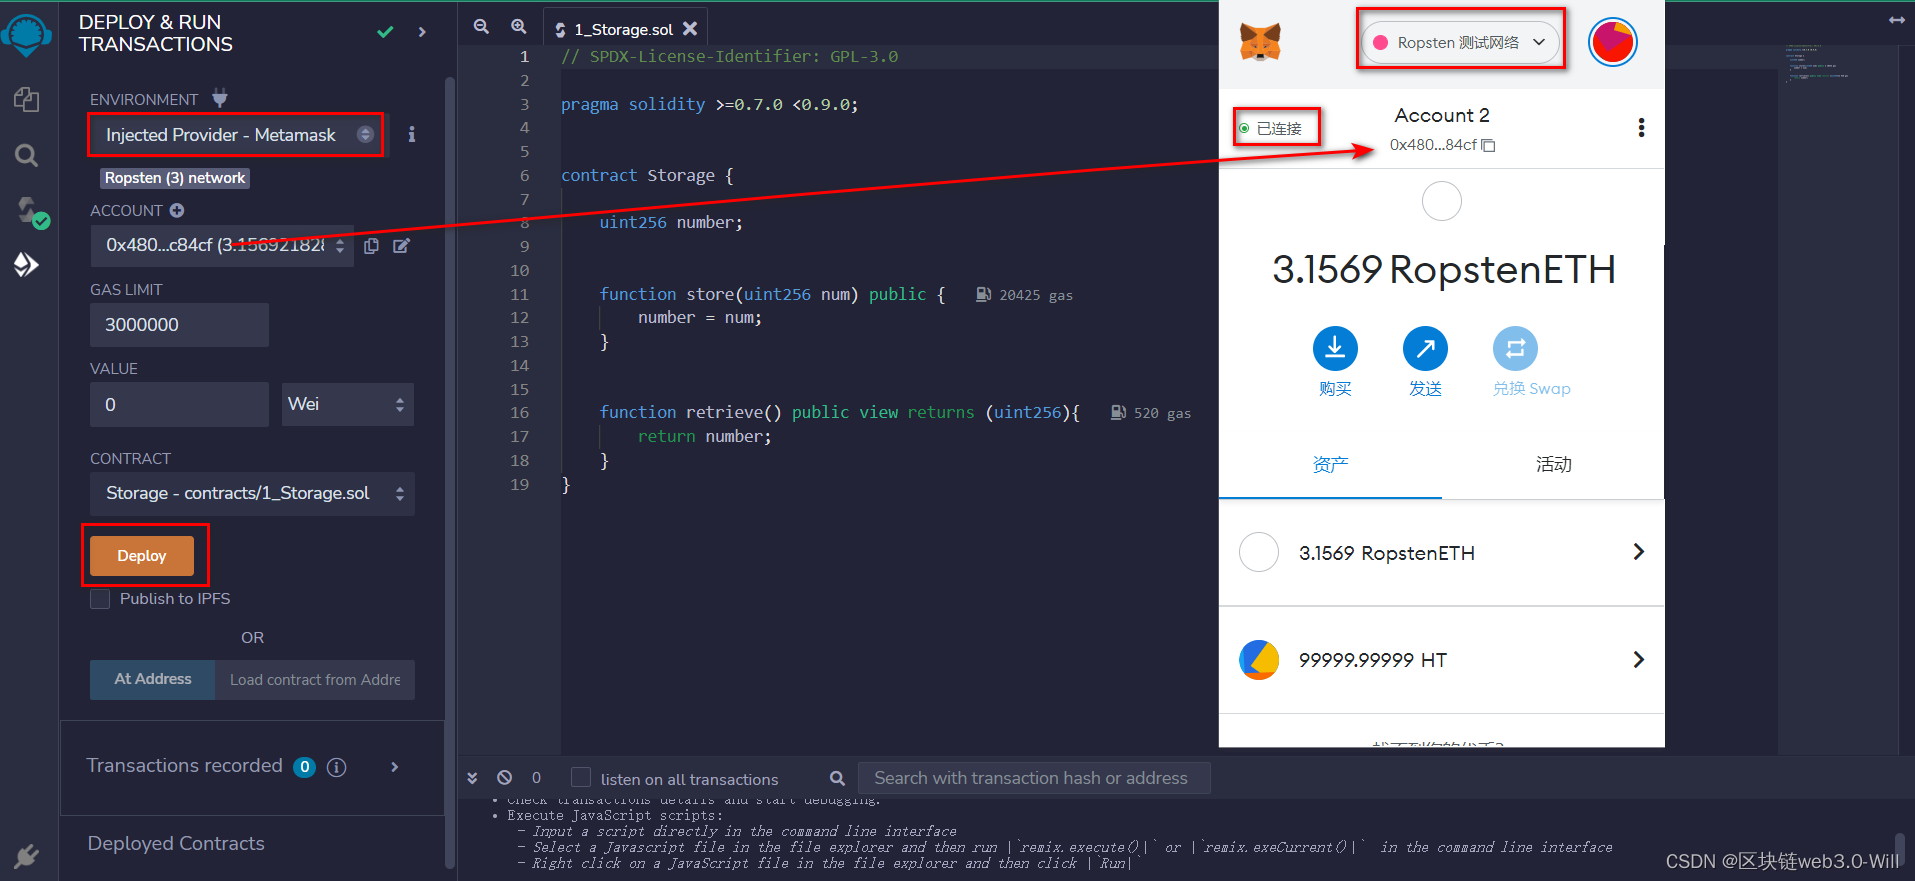The width and height of the screenshot is (1915, 881).
Task: Click the green checkmark in Deploy panel header
Action: click(385, 32)
